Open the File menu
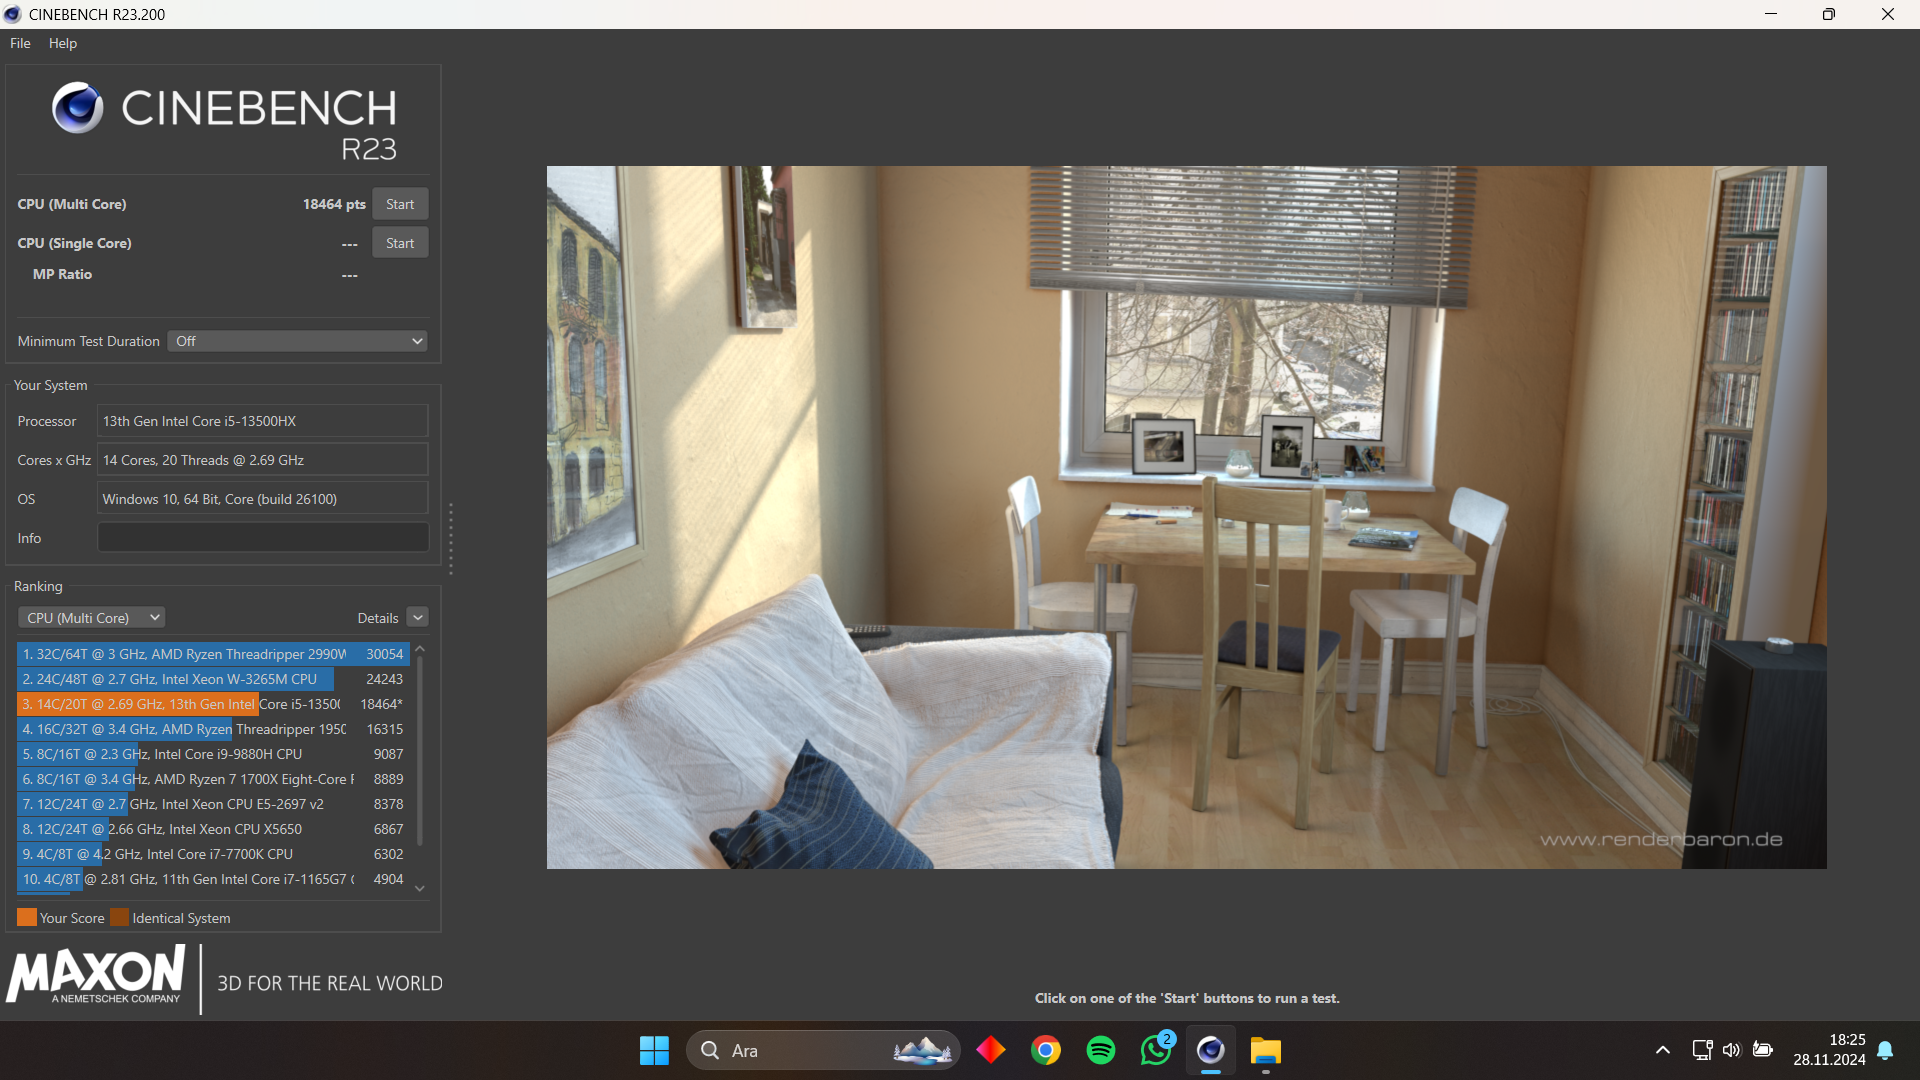Image resolution: width=1920 pixels, height=1080 pixels. click(20, 43)
